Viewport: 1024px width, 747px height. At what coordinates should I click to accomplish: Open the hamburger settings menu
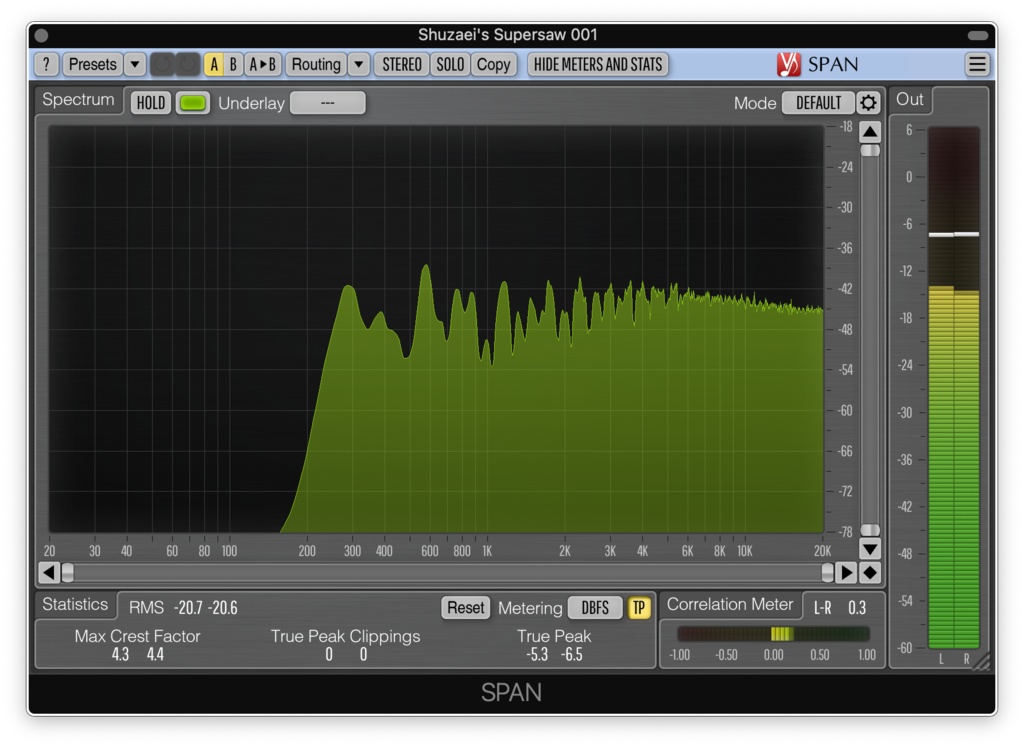coord(977,64)
